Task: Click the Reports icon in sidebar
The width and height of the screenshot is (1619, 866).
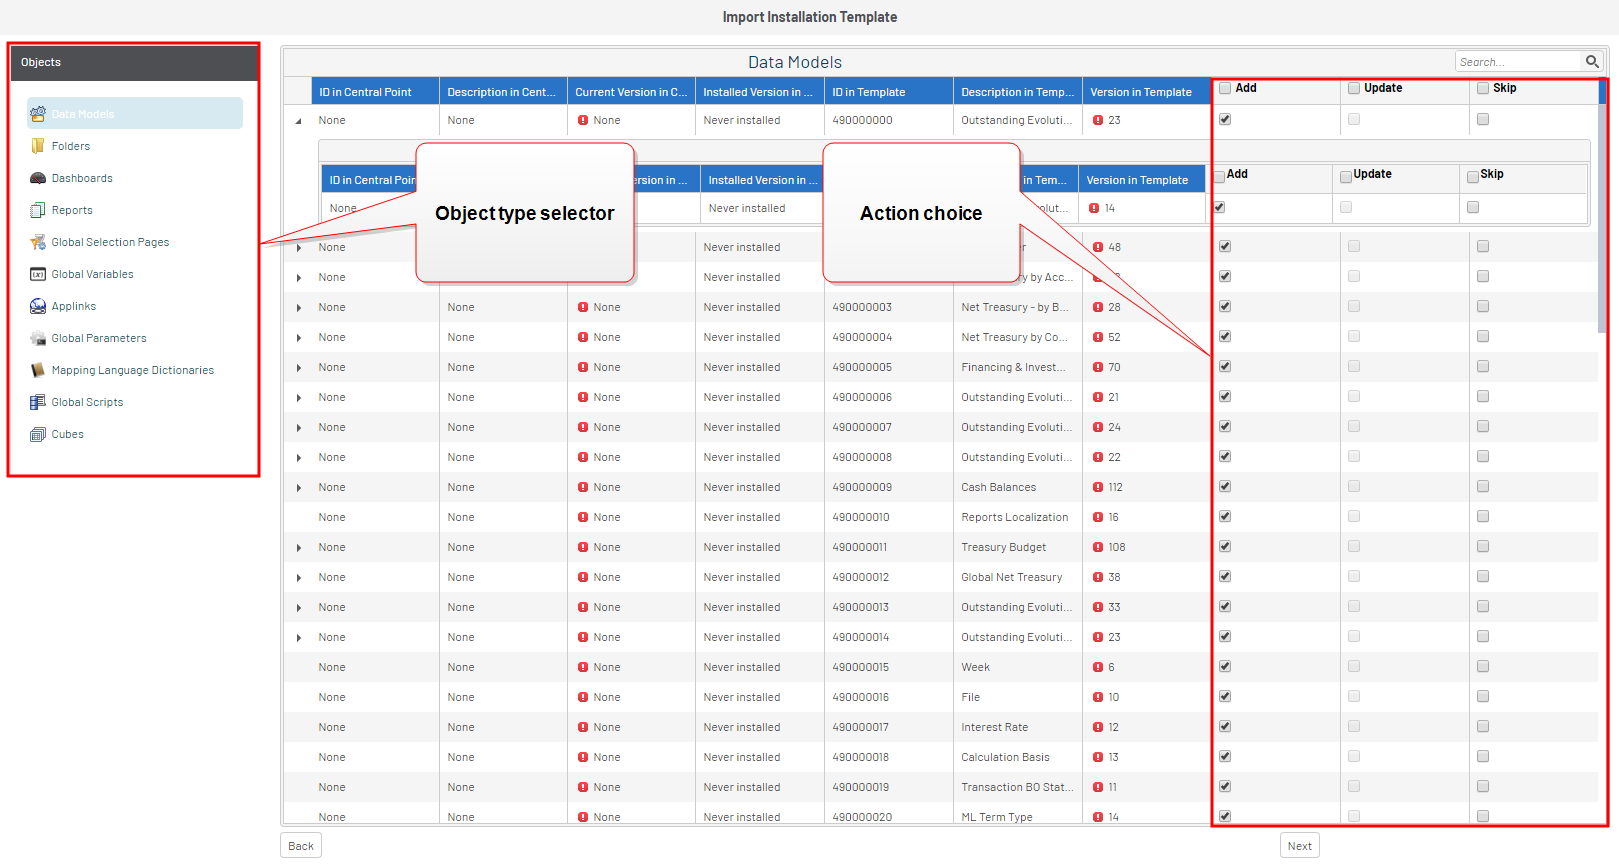Action: point(38,210)
